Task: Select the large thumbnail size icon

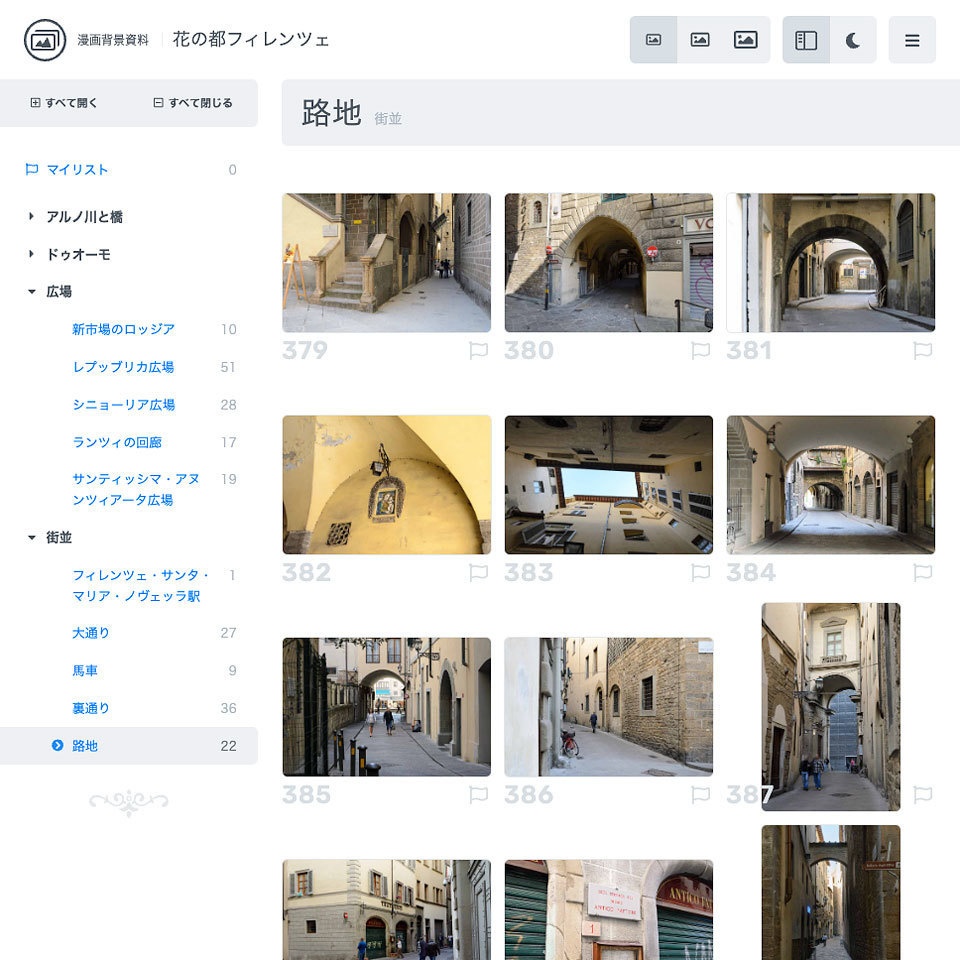Action: 746,38
